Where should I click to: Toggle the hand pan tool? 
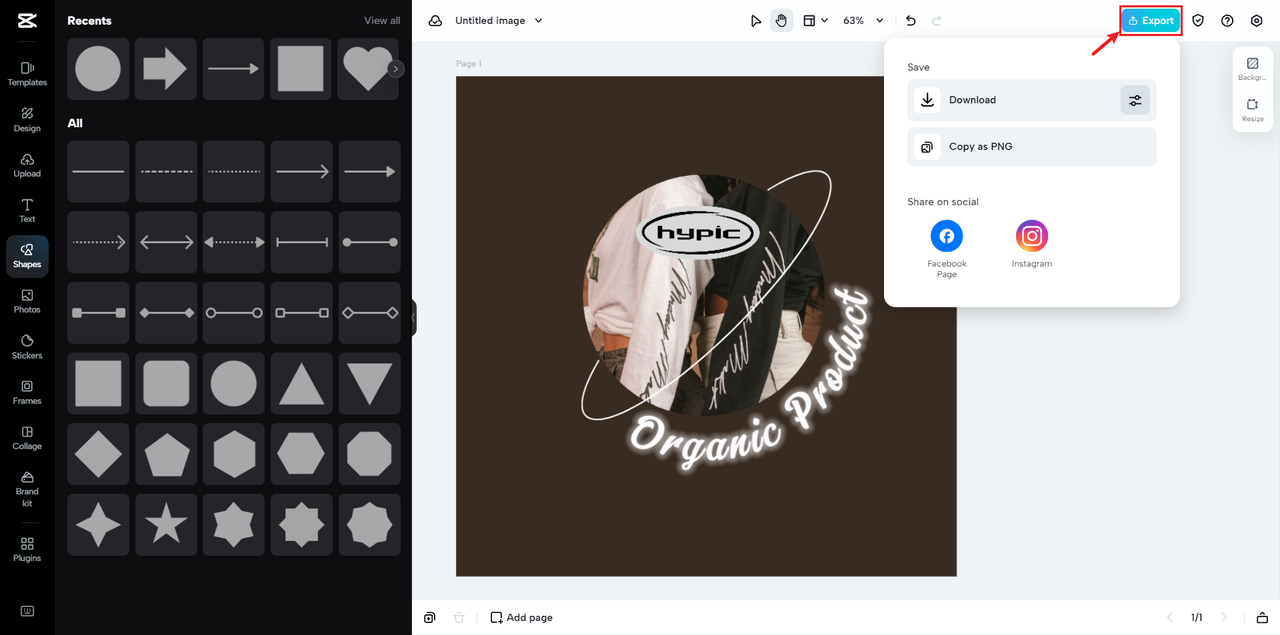click(x=782, y=20)
